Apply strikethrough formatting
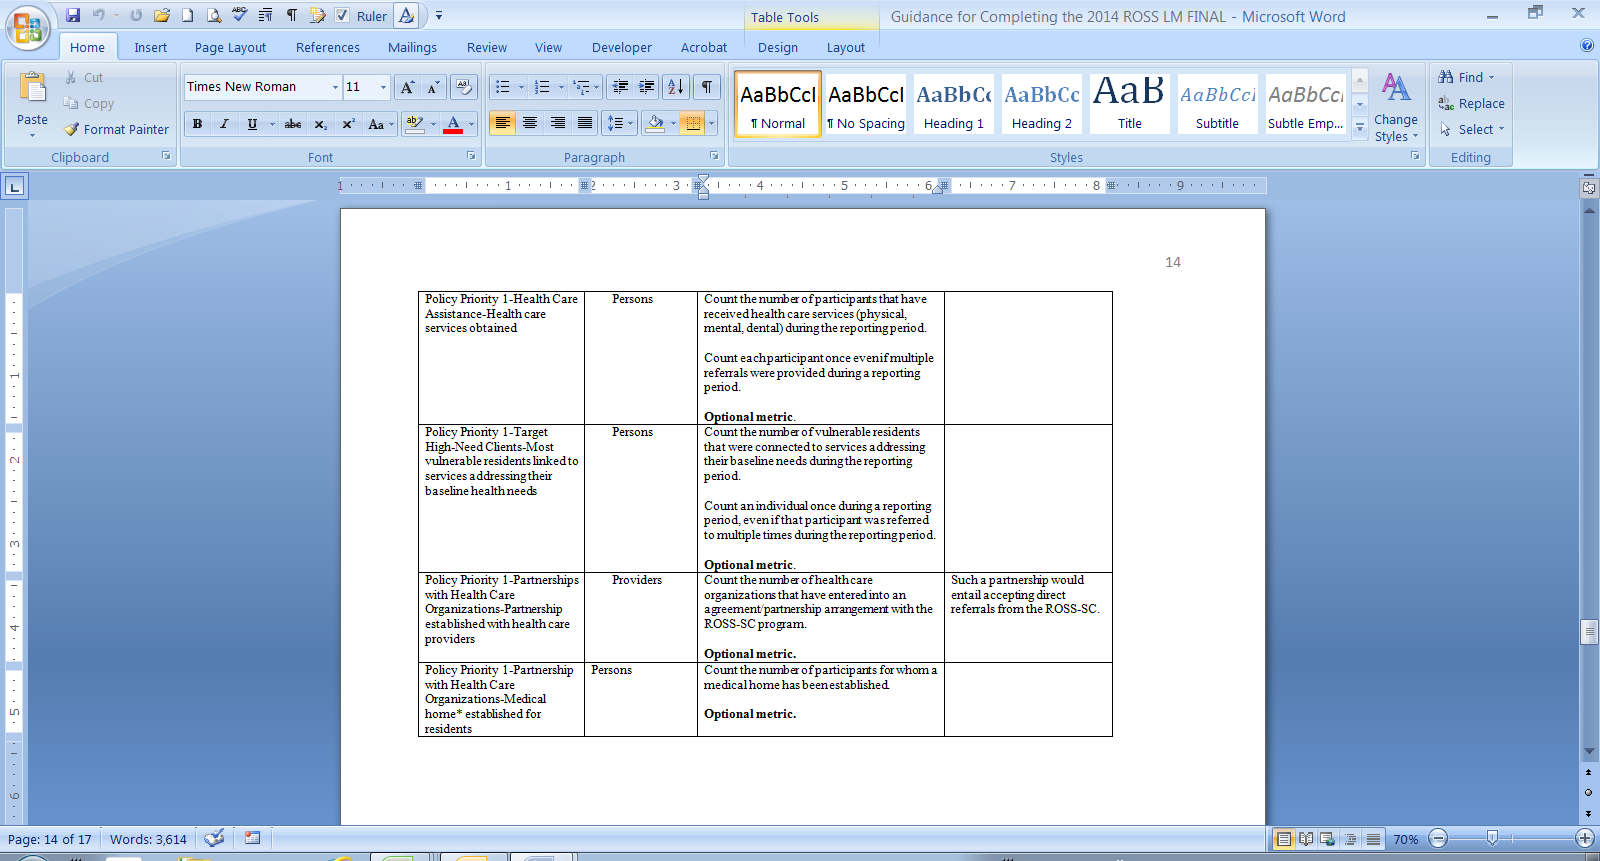 (x=293, y=124)
